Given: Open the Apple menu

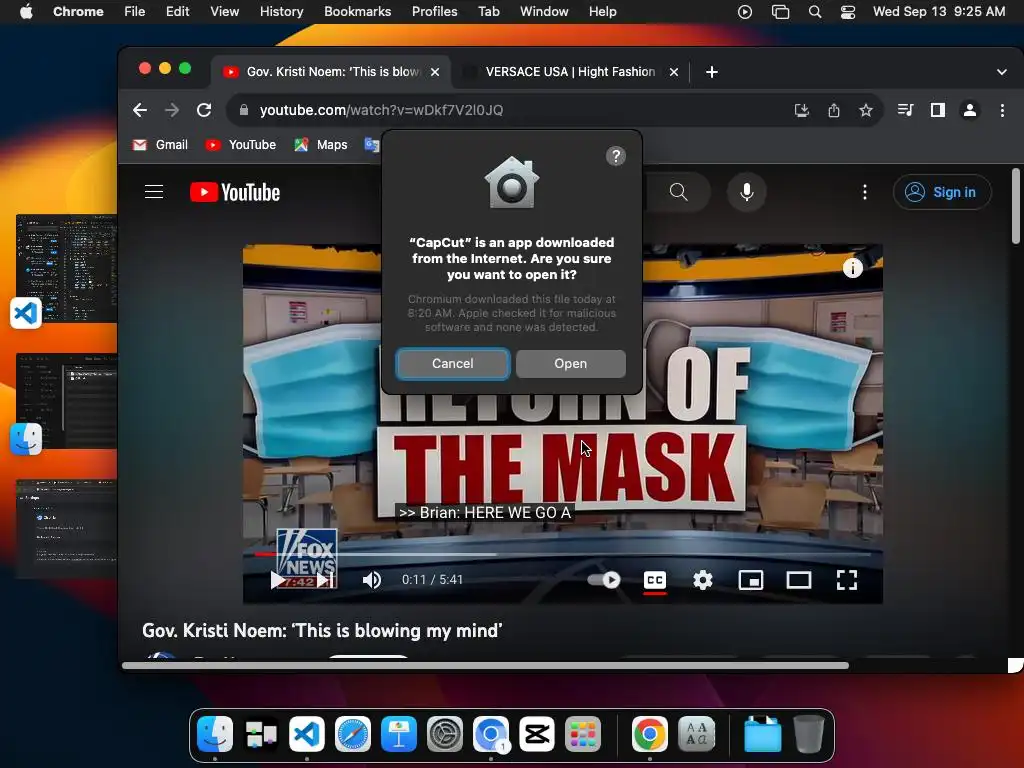Looking at the screenshot, I should [26, 12].
